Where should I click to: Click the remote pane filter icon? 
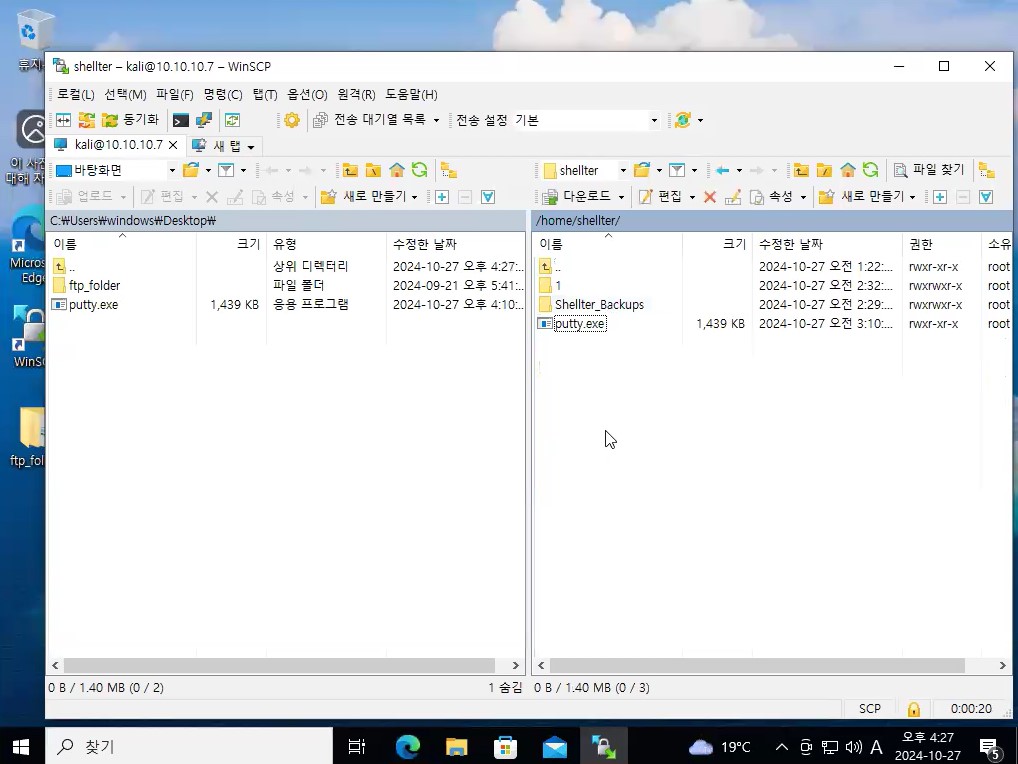tap(677, 171)
